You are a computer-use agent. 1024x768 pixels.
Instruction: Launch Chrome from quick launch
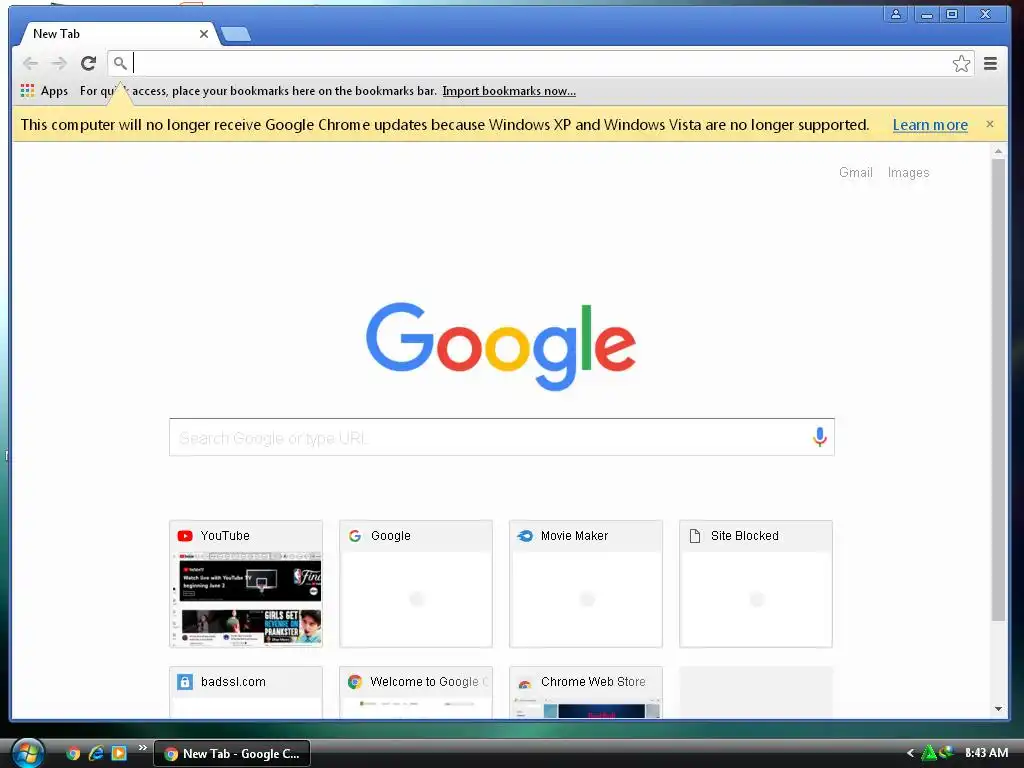pos(73,754)
